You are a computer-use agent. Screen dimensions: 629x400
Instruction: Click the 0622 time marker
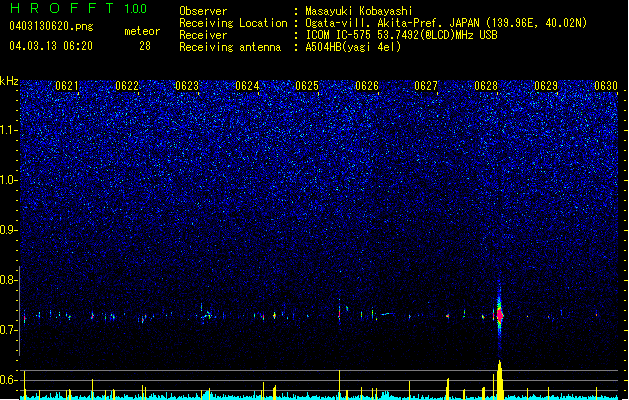point(127,85)
